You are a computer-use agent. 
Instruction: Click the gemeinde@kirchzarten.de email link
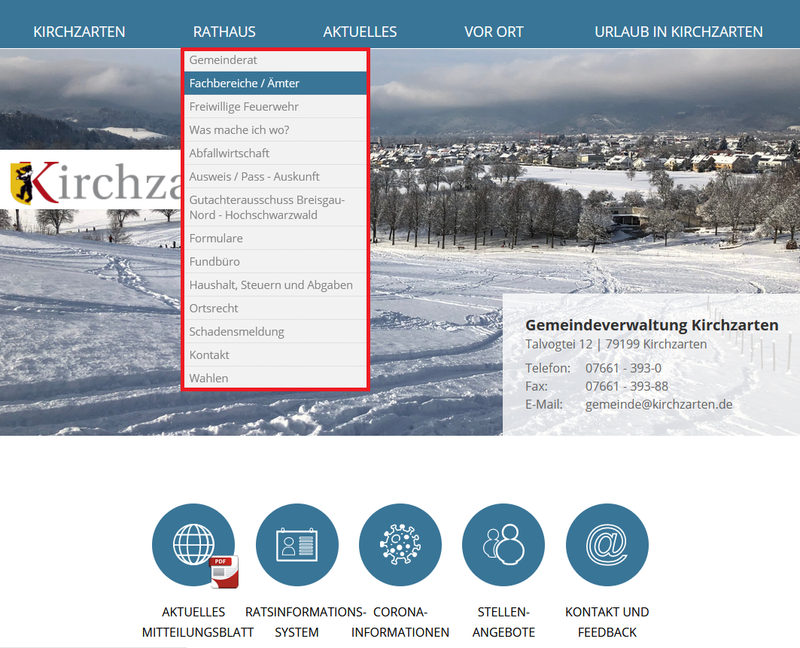pyautogui.click(x=659, y=404)
